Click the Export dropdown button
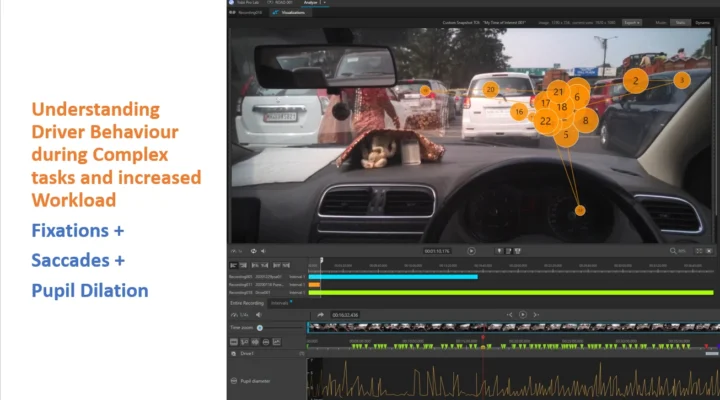 (x=632, y=23)
